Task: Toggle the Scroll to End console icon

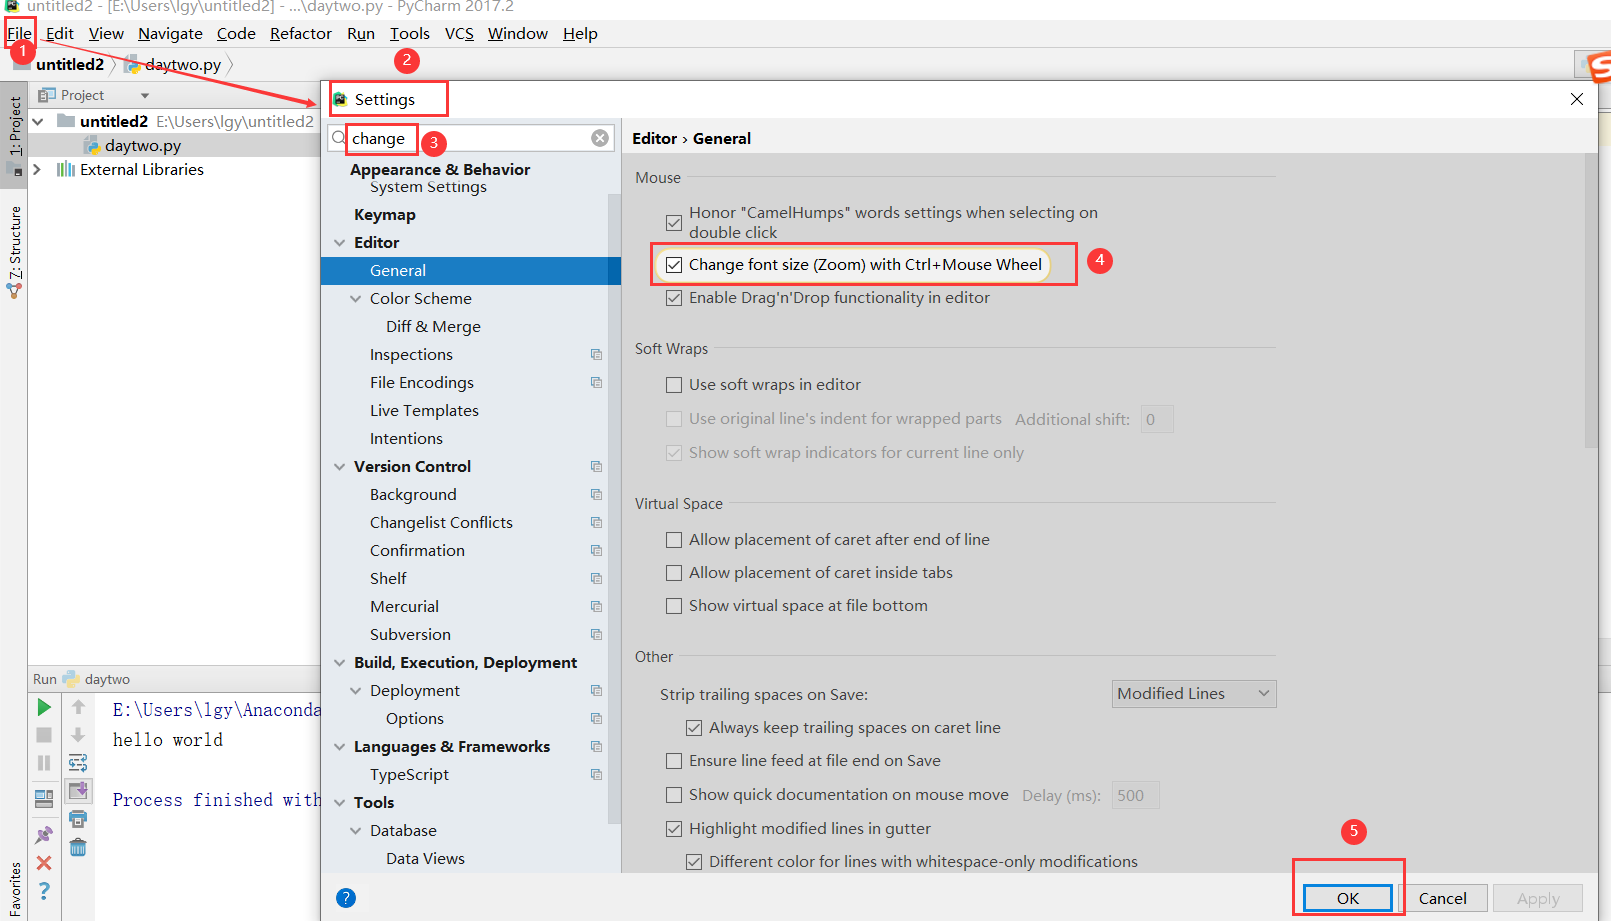Action: [x=78, y=791]
